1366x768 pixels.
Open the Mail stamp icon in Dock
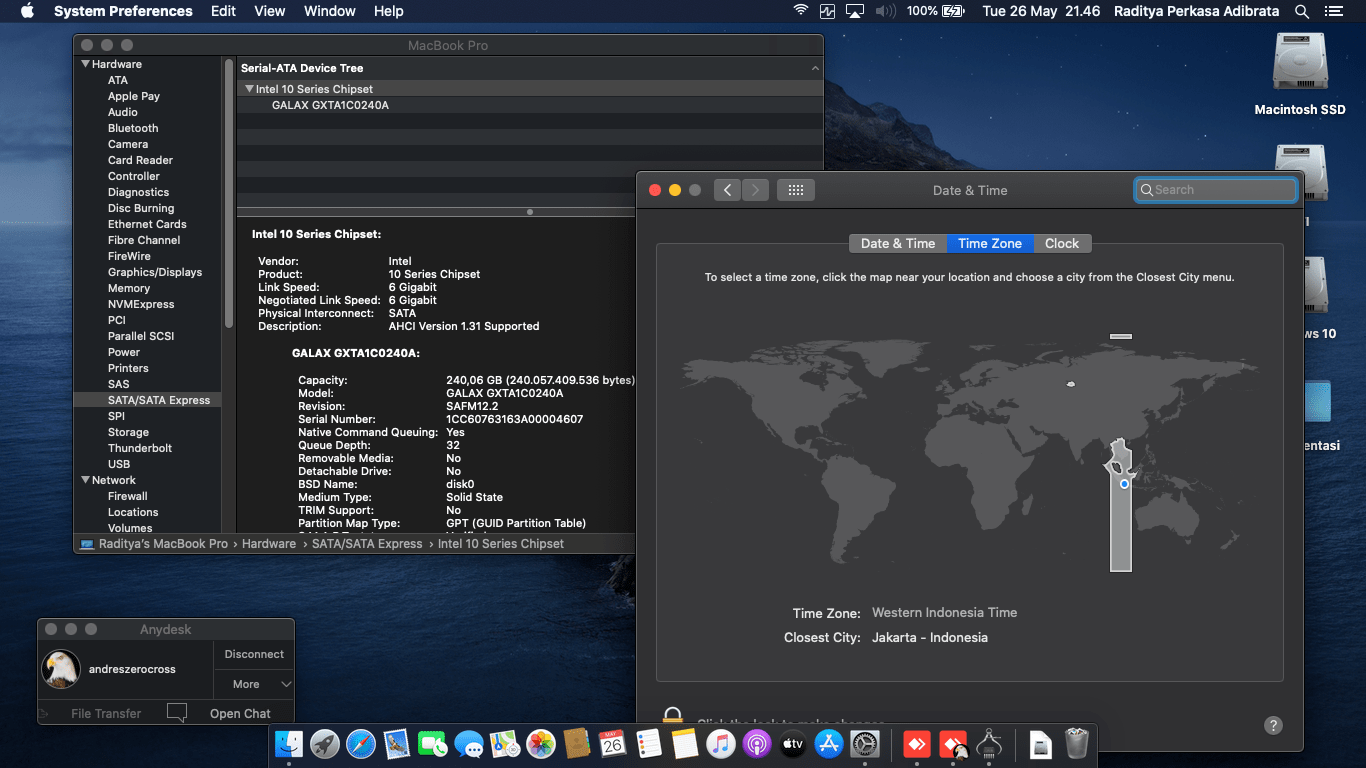coord(397,744)
